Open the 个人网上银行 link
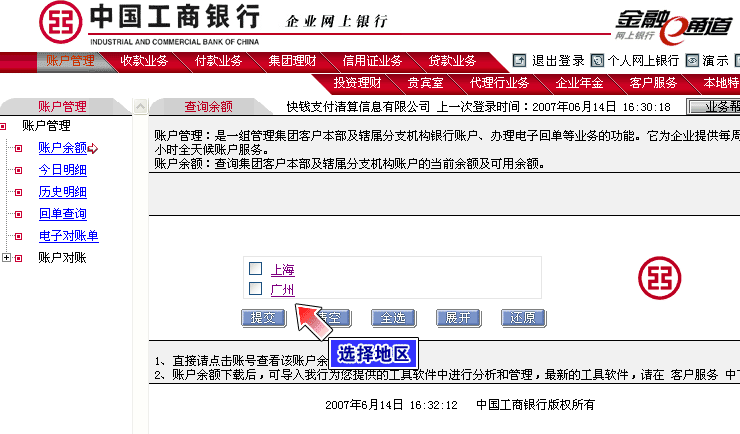The image size is (740, 434). coord(643,61)
